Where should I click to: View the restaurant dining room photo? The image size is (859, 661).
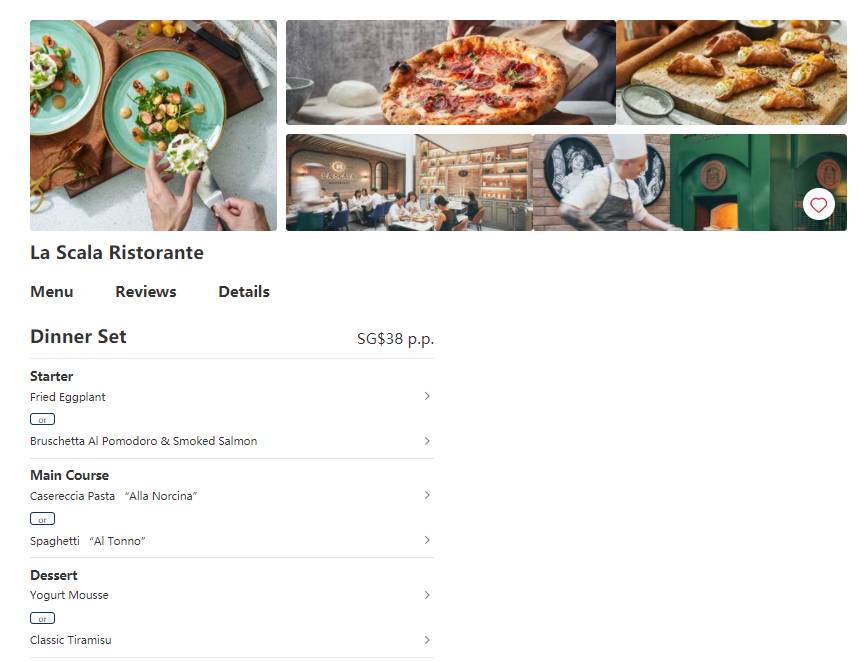[409, 183]
